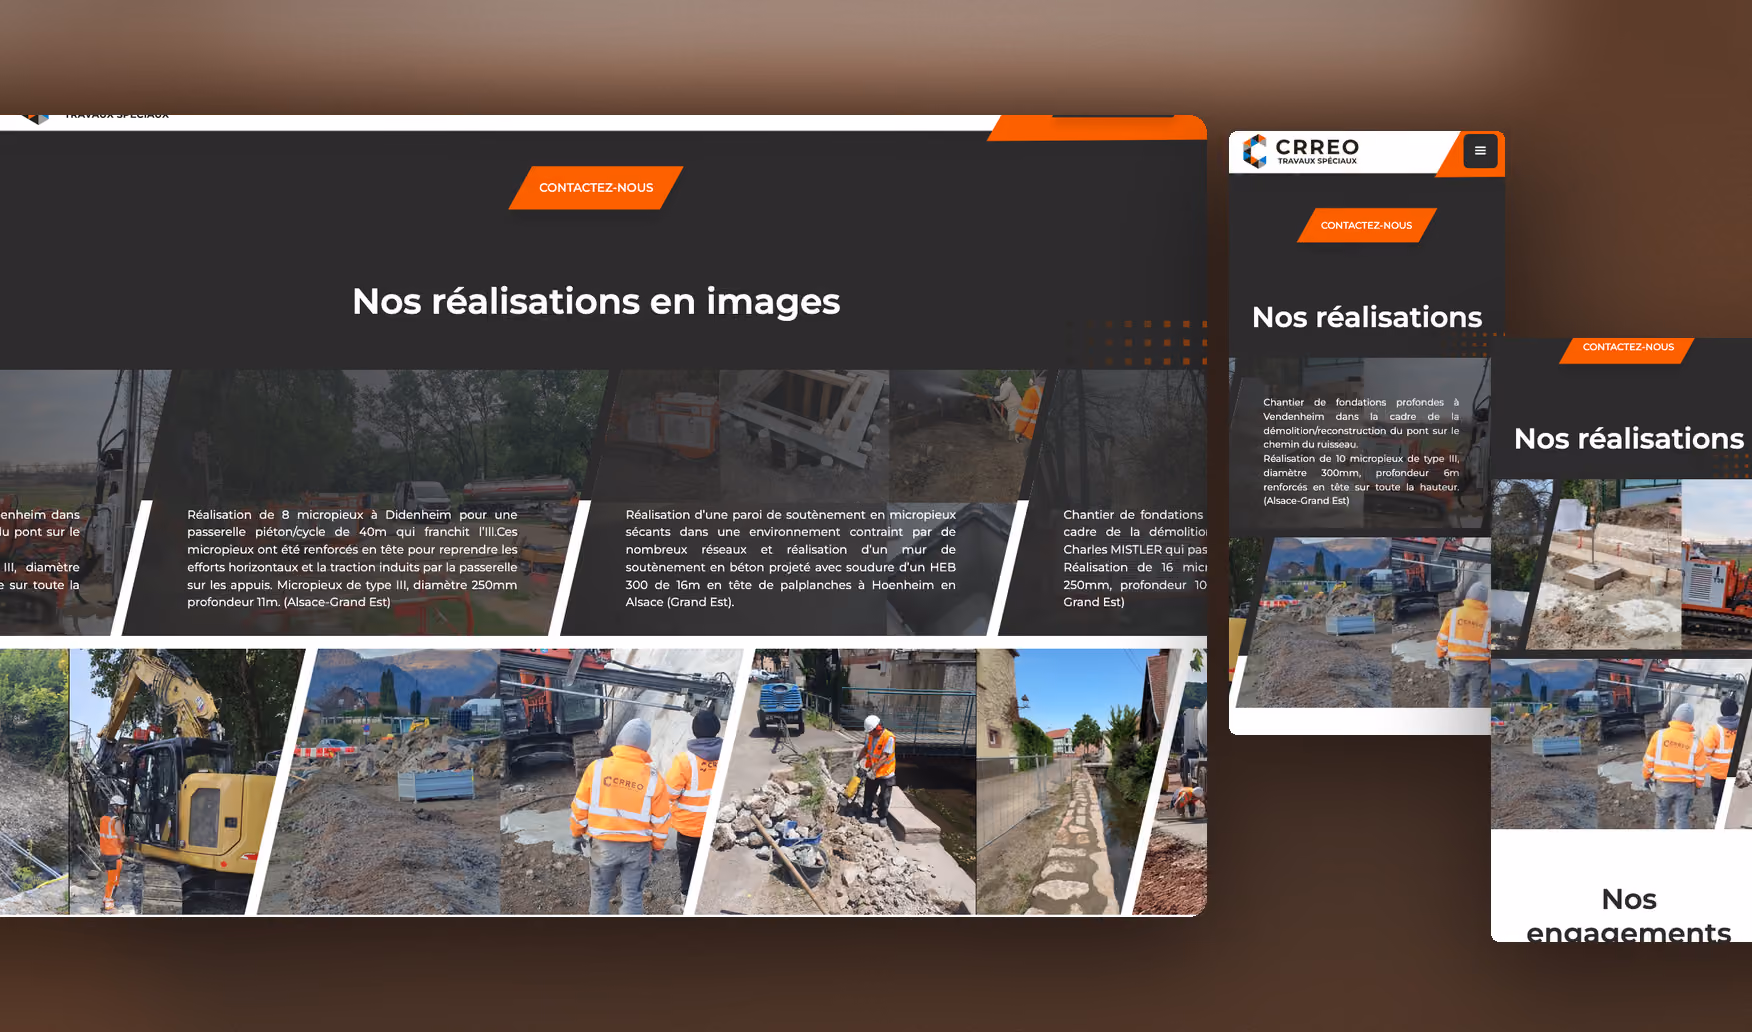Click 'TRAVAUX SPÉCIAUX' tagline in mobile header
Image resolution: width=1752 pixels, height=1032 pixels.
click(1317, 161)
